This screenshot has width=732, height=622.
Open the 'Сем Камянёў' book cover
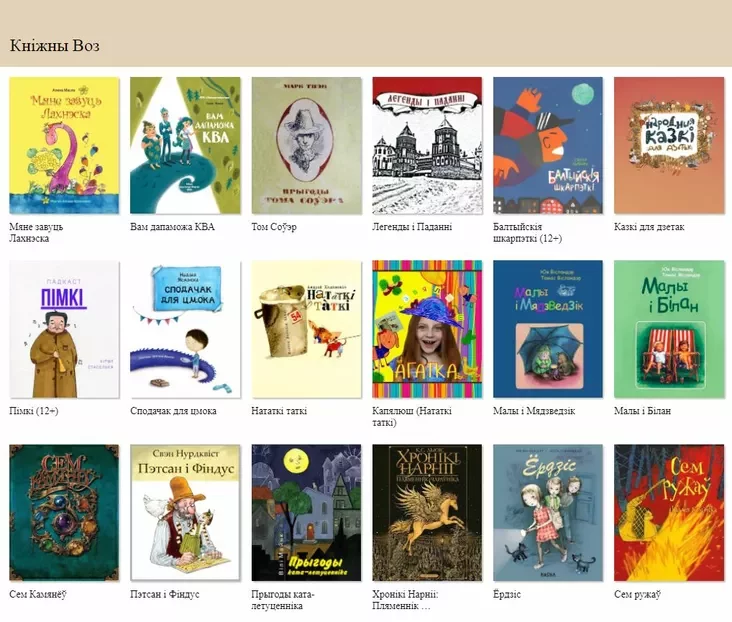[64, 513]
